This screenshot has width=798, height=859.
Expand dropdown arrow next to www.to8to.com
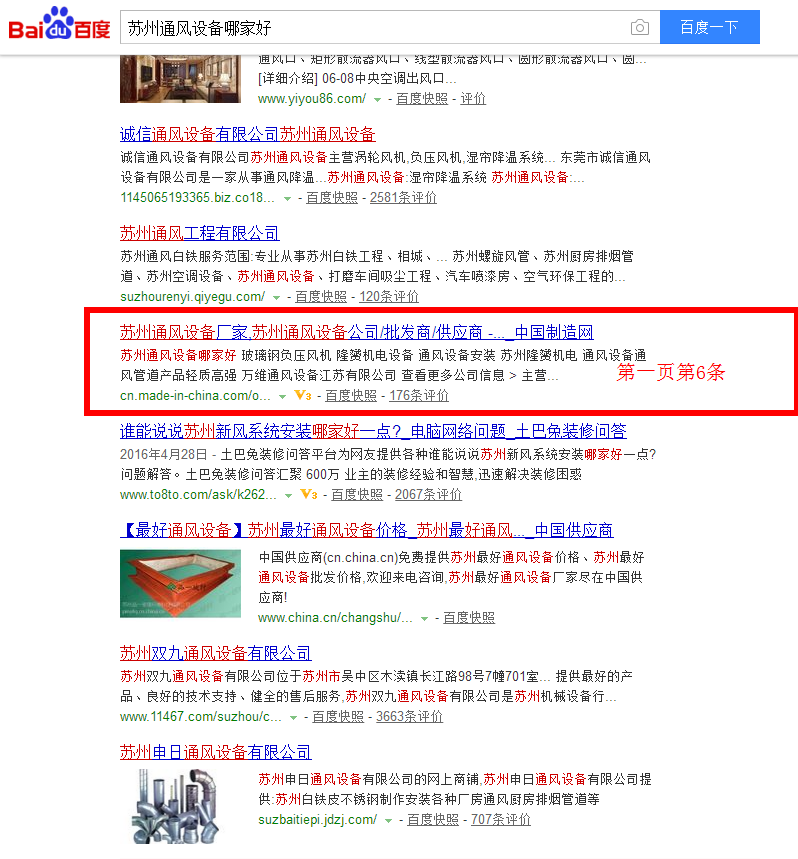(289, 496)
